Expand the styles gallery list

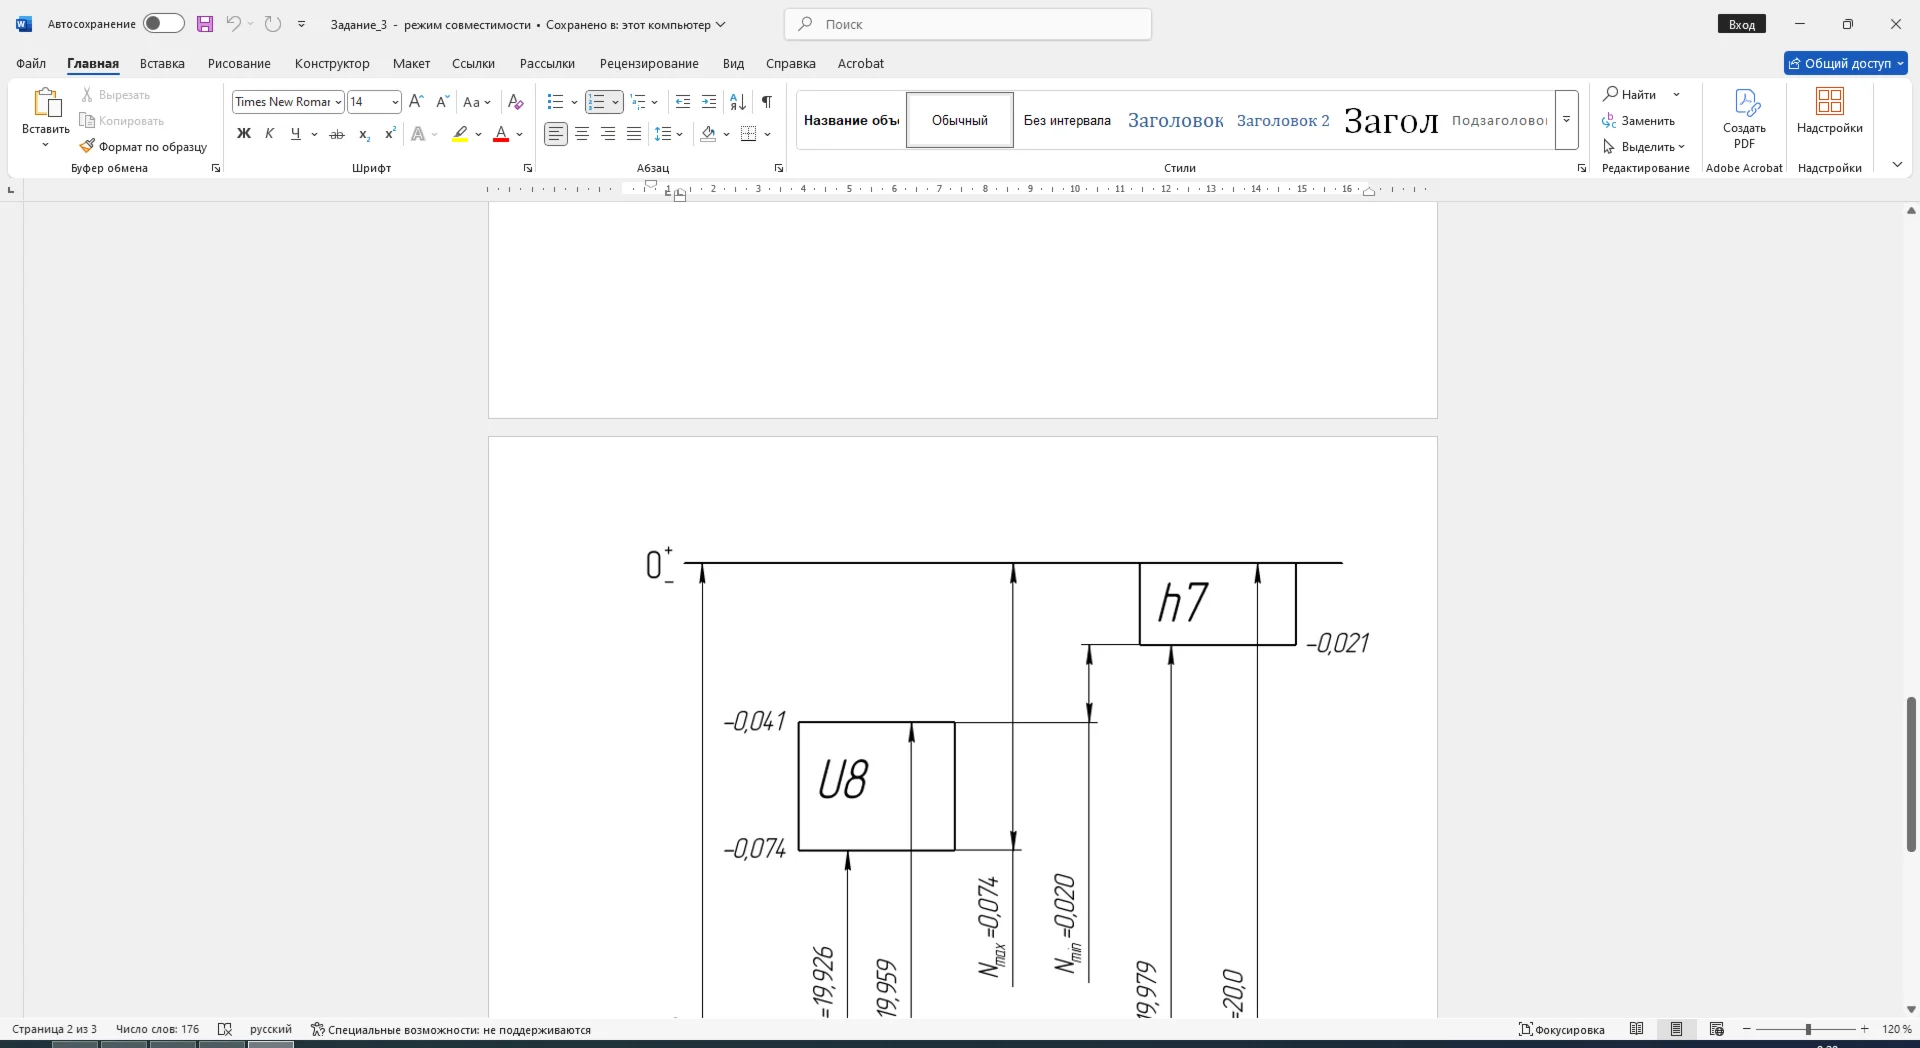[x=1567, y=120]
